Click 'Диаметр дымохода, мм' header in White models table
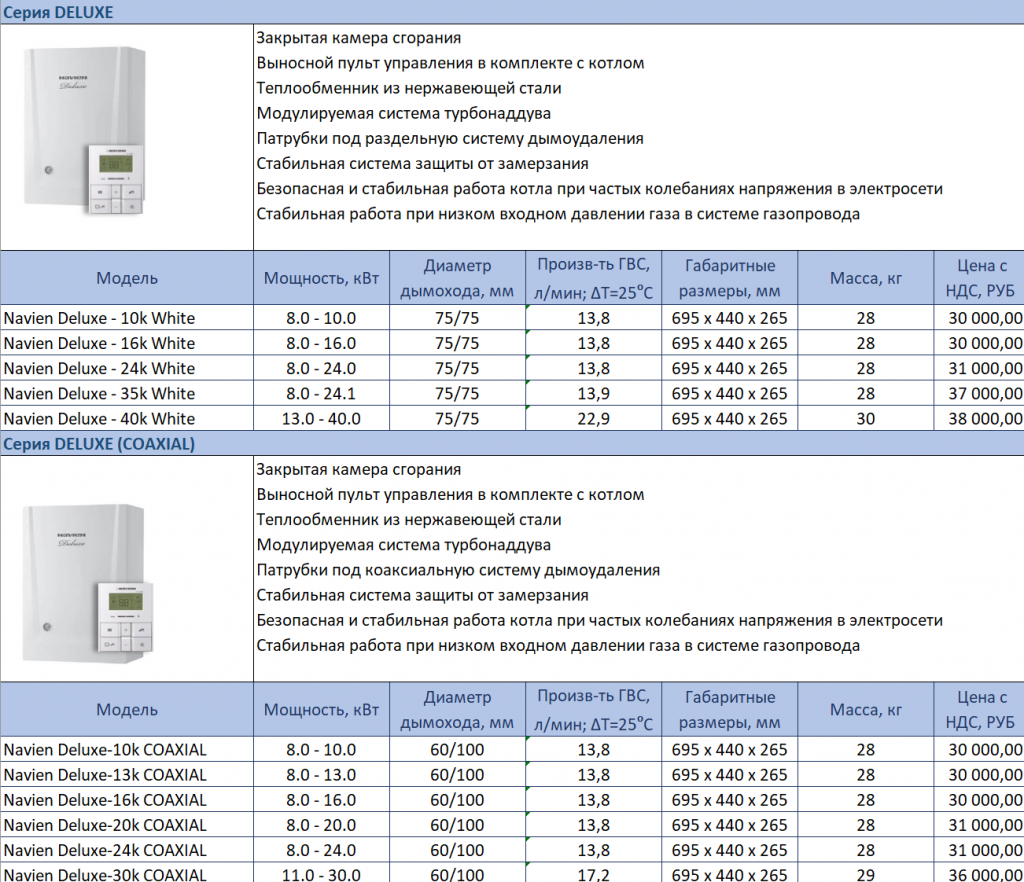The height and width of the screenshot is (882, 1024). [457, 278]
